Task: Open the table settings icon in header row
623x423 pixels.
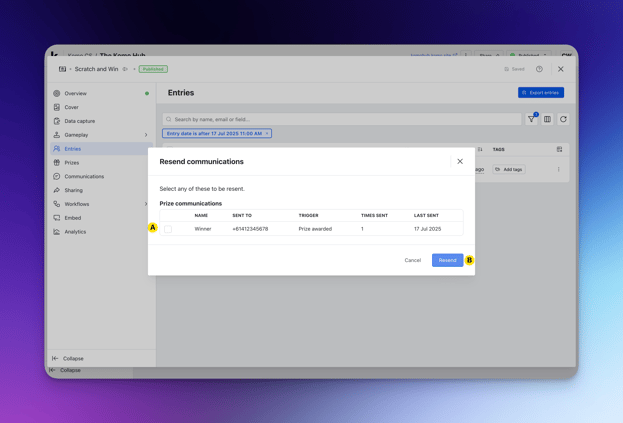Action: [559, 149]
